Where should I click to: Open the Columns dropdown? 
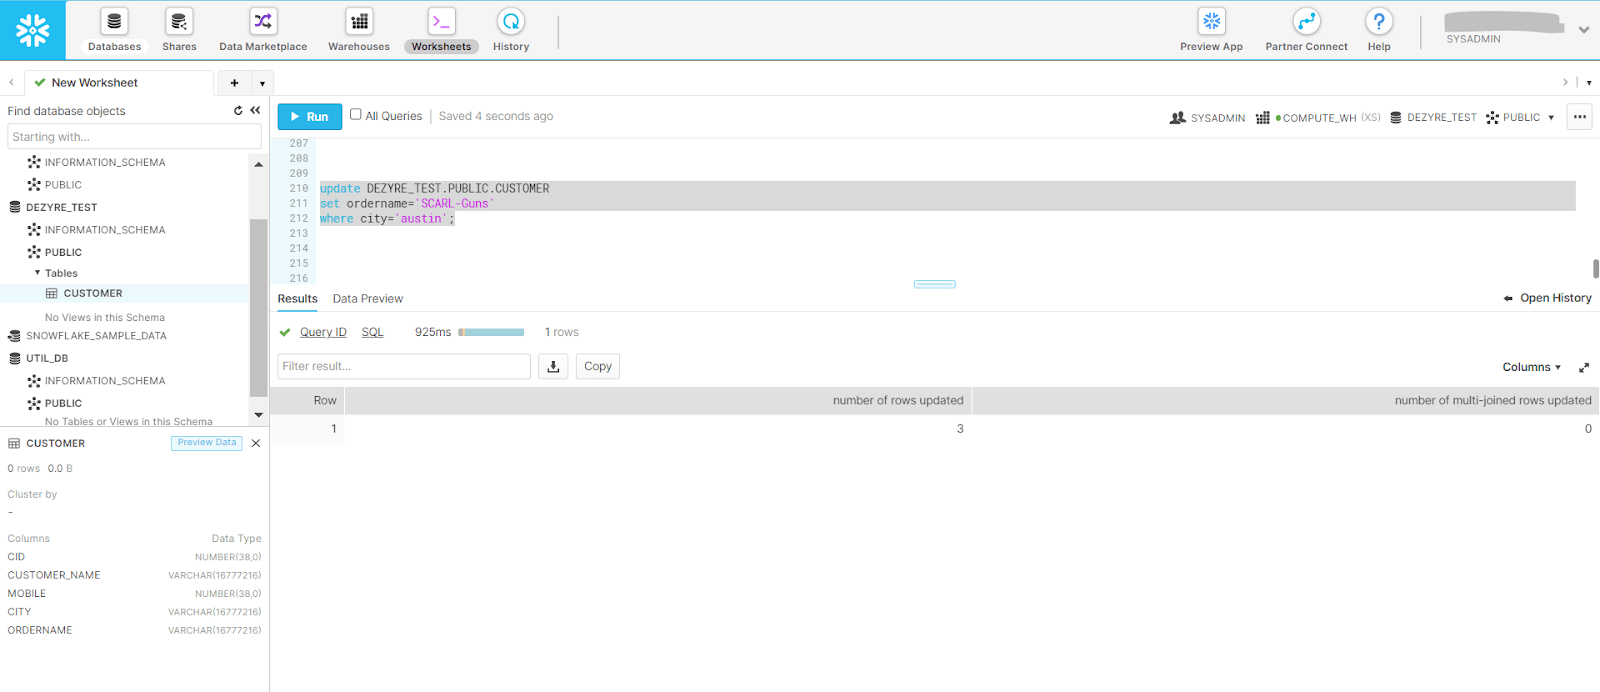click(1531, 368)
